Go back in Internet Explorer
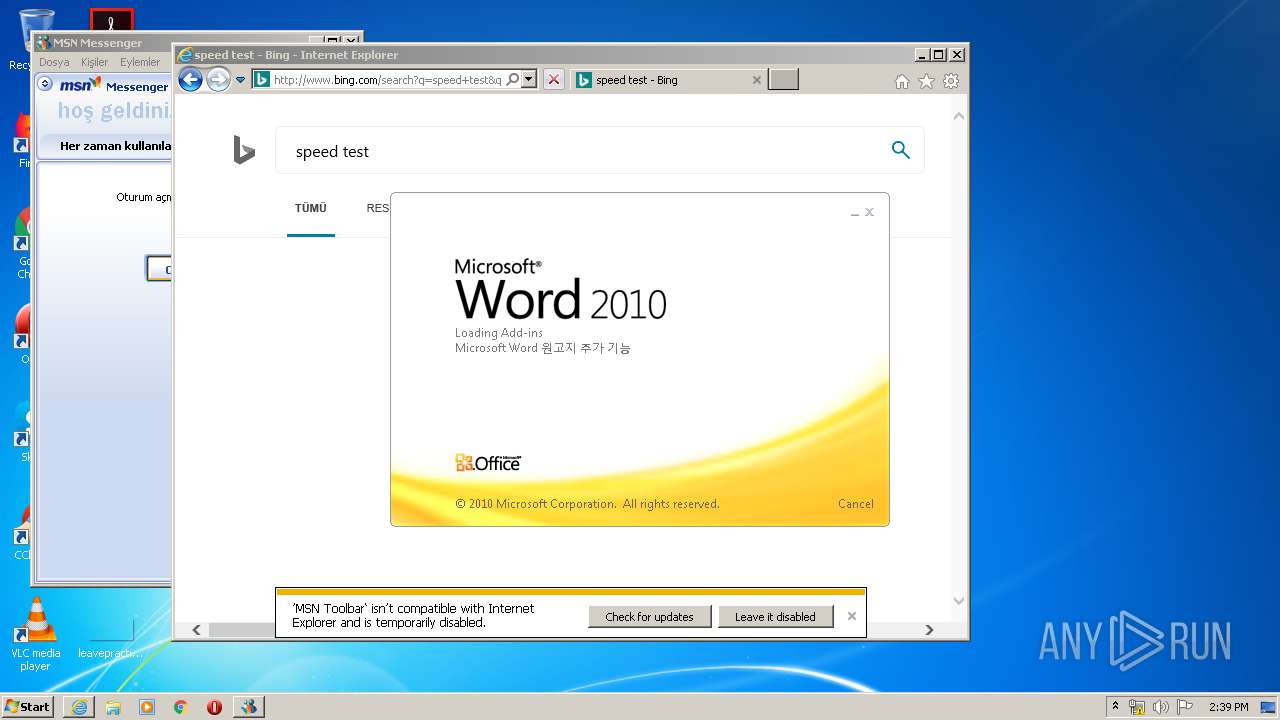Screen dimensions: 1280x720 pos(190,80)
